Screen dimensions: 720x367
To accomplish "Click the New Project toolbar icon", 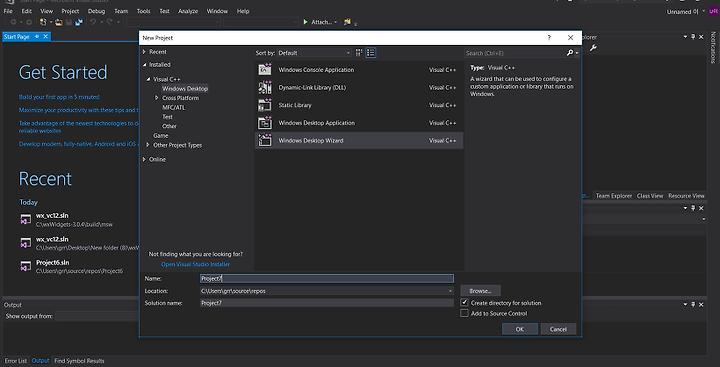I will click(x=43, y=22).
